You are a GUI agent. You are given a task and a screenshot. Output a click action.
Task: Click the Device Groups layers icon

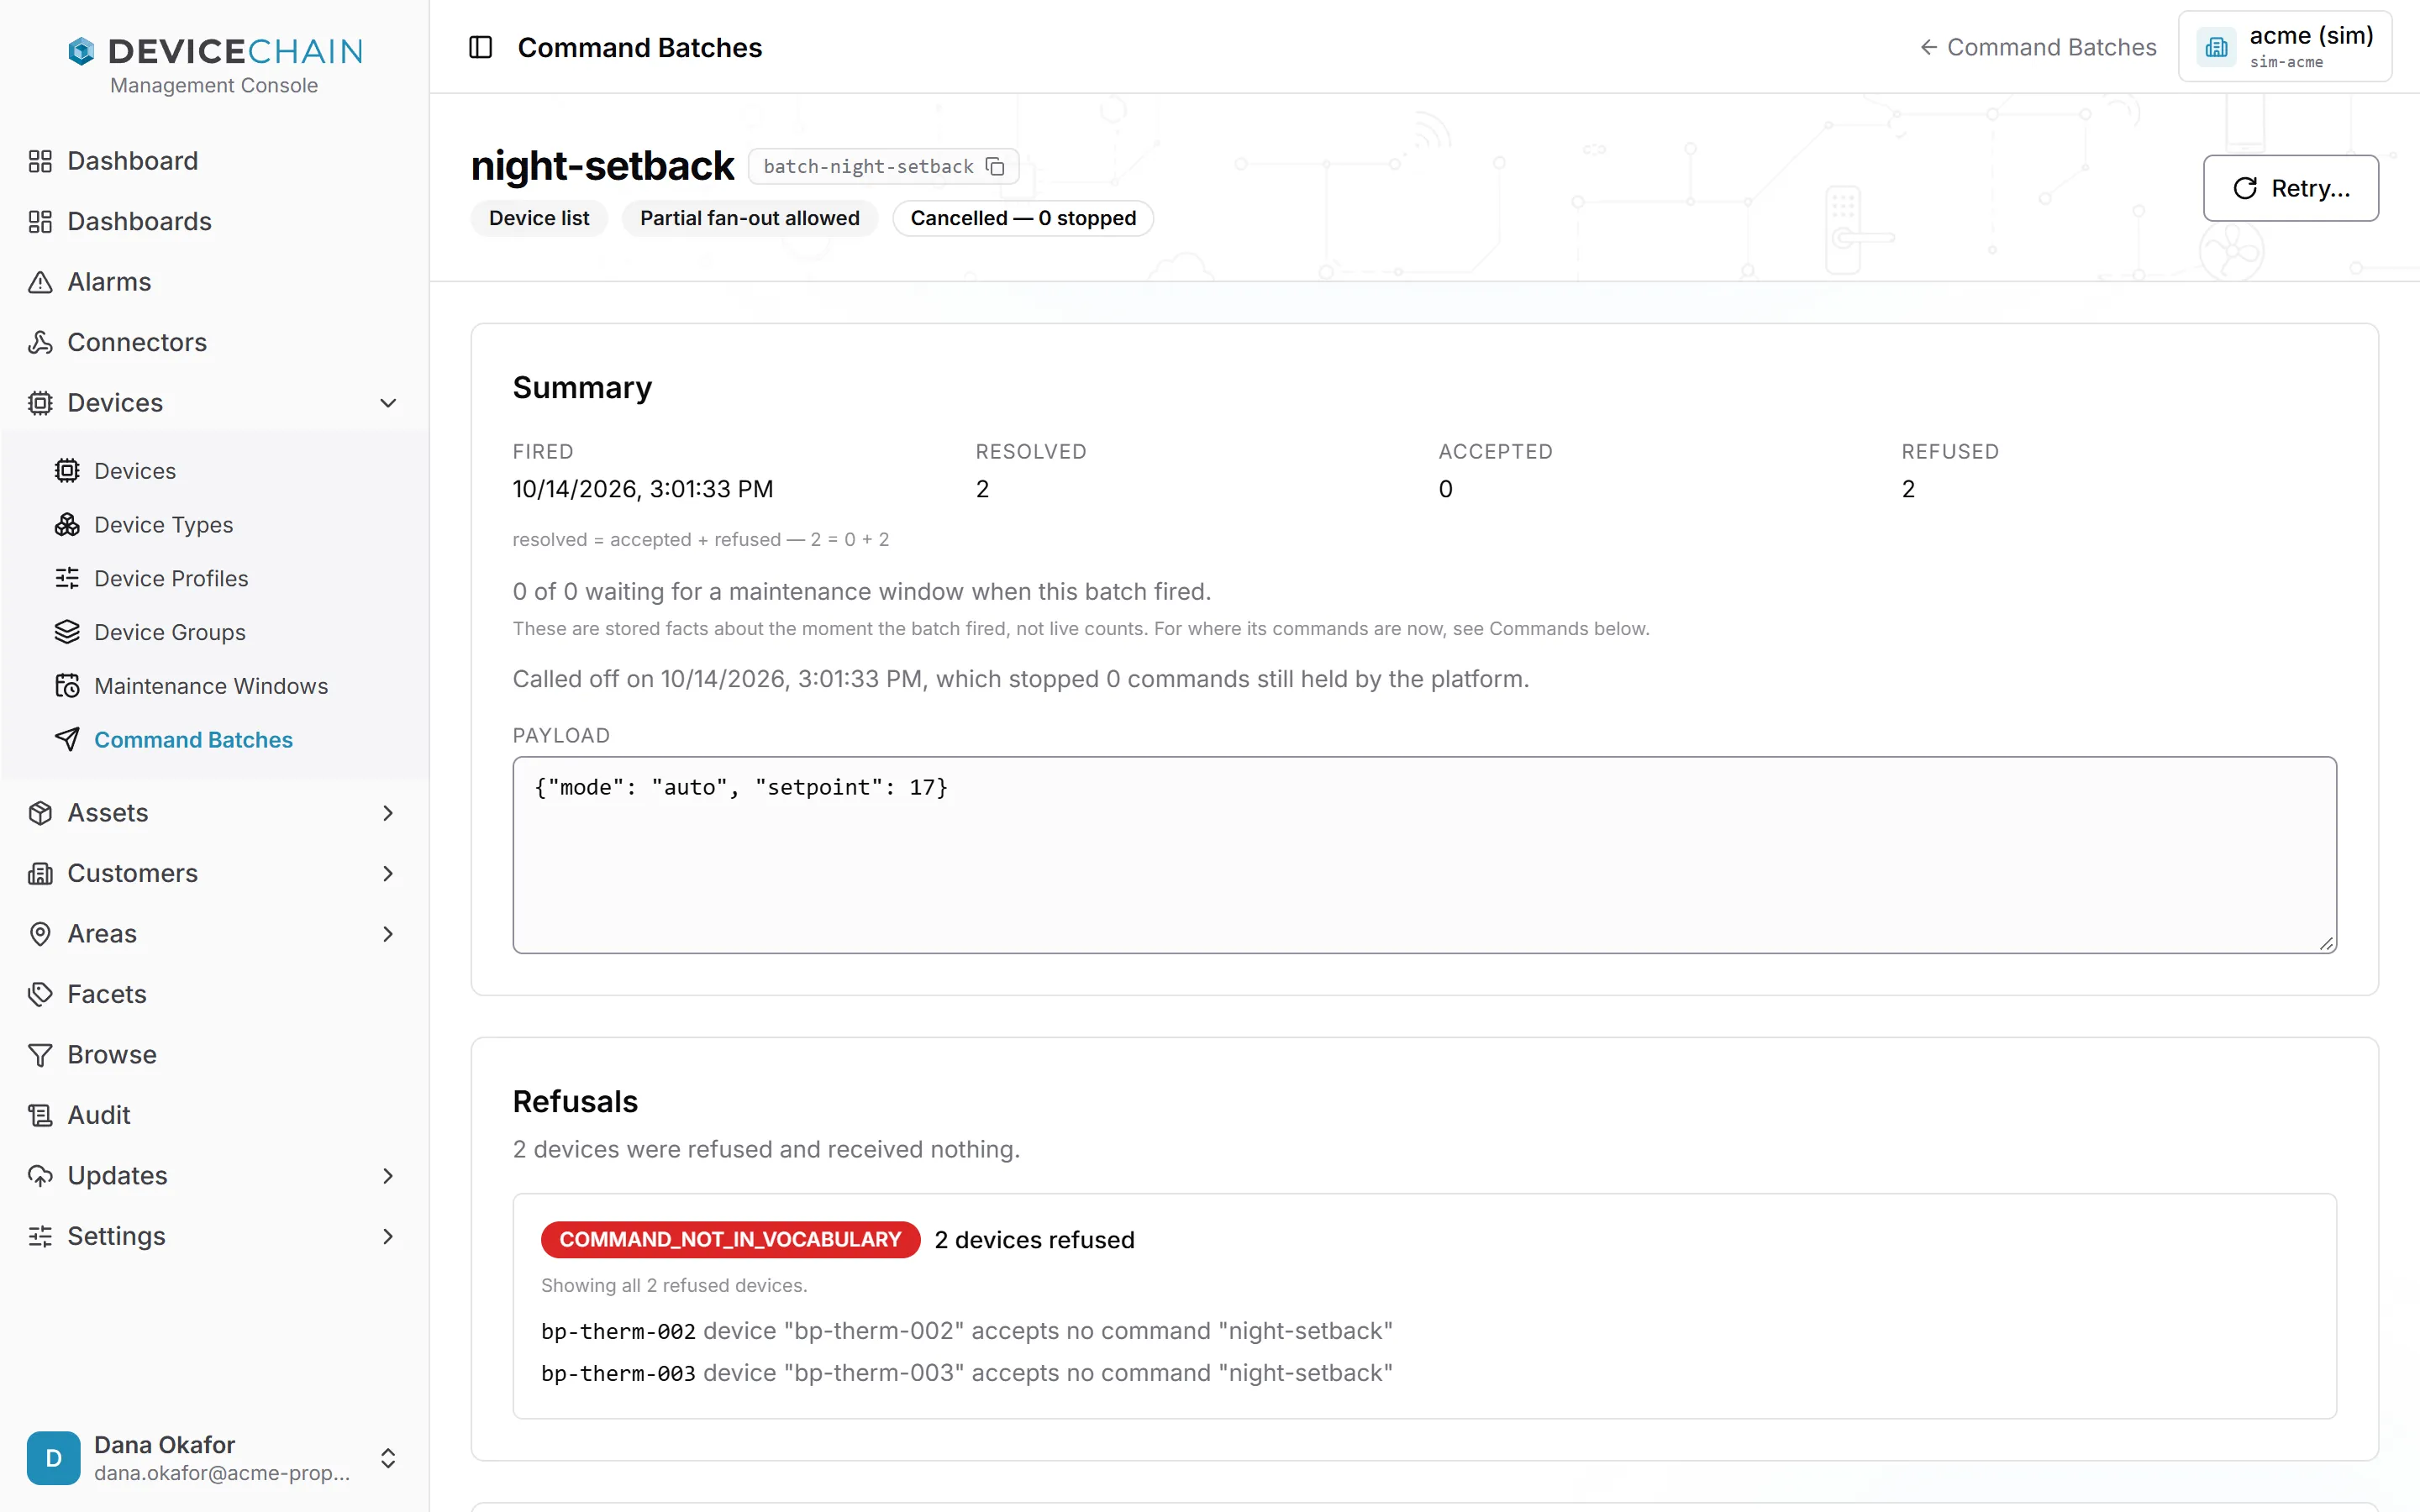[67, 632]
